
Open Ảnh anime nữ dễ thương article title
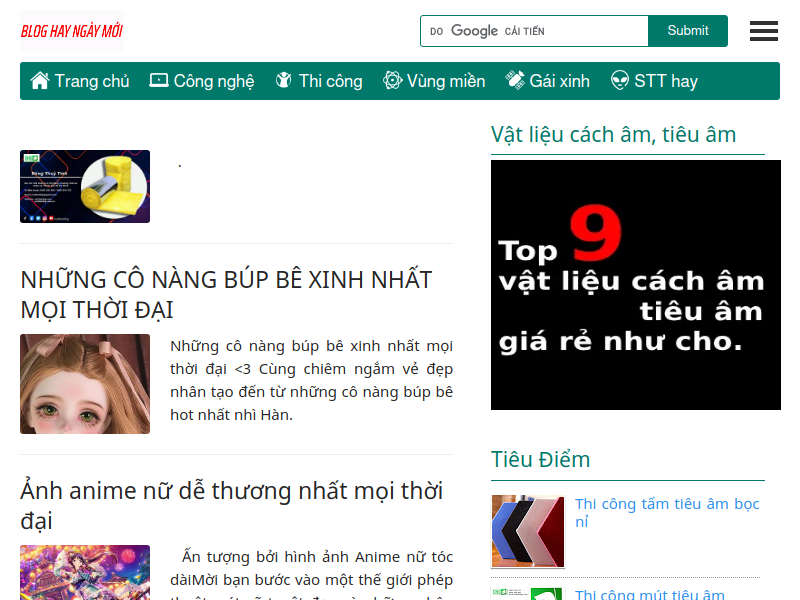point(232,505)
